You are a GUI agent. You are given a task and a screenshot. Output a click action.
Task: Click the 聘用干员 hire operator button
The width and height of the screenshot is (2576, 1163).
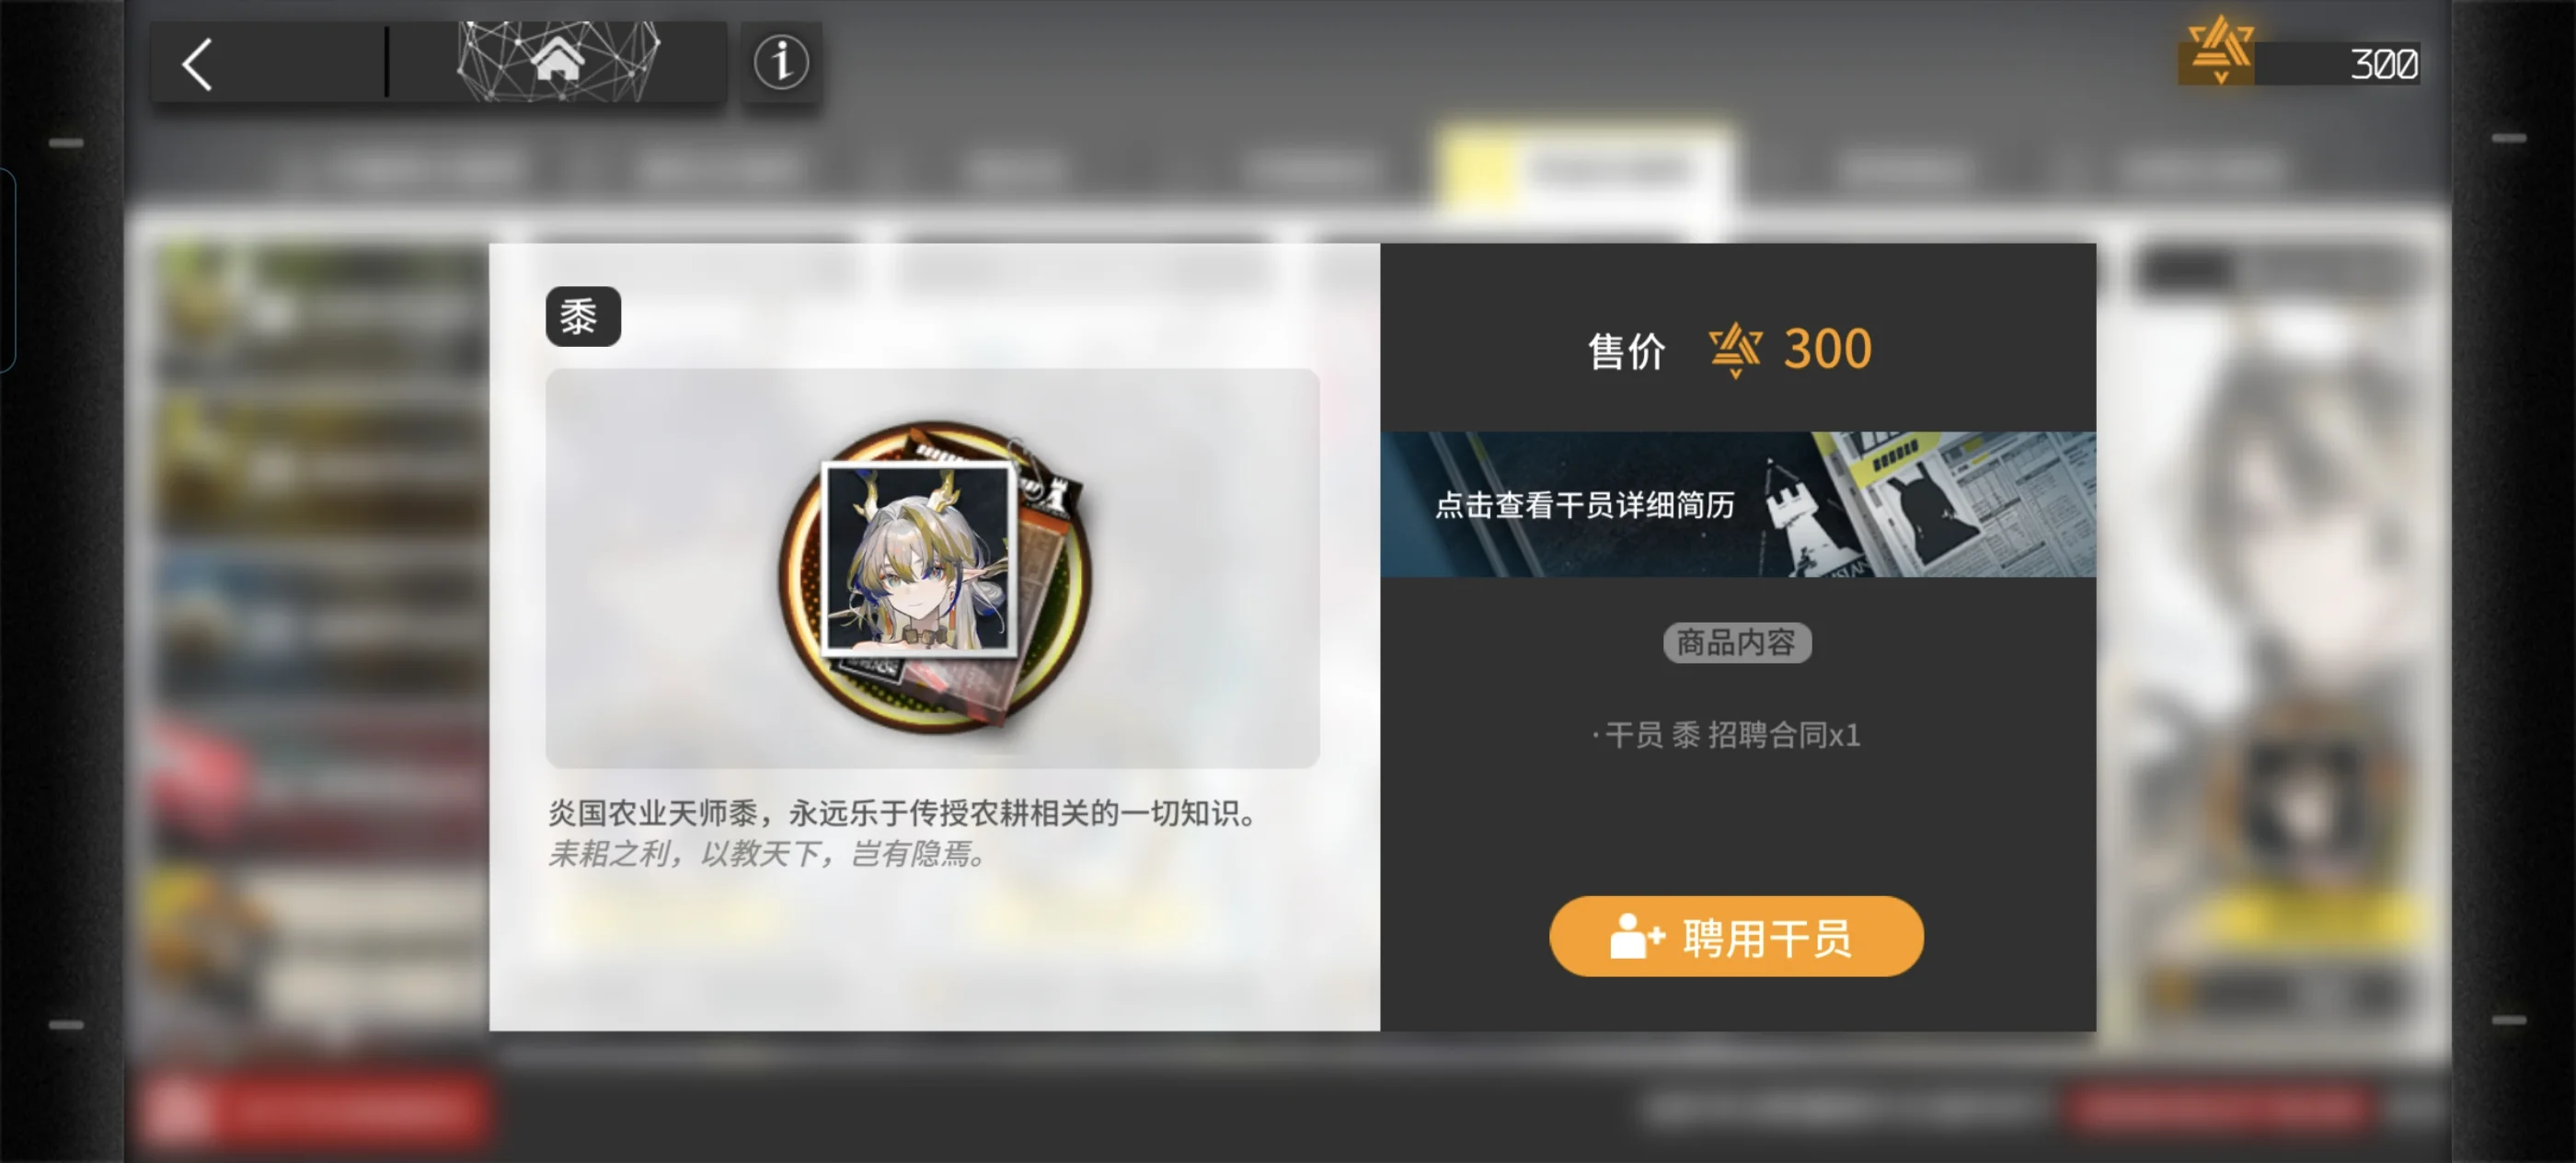click(x=1736, y=937)
